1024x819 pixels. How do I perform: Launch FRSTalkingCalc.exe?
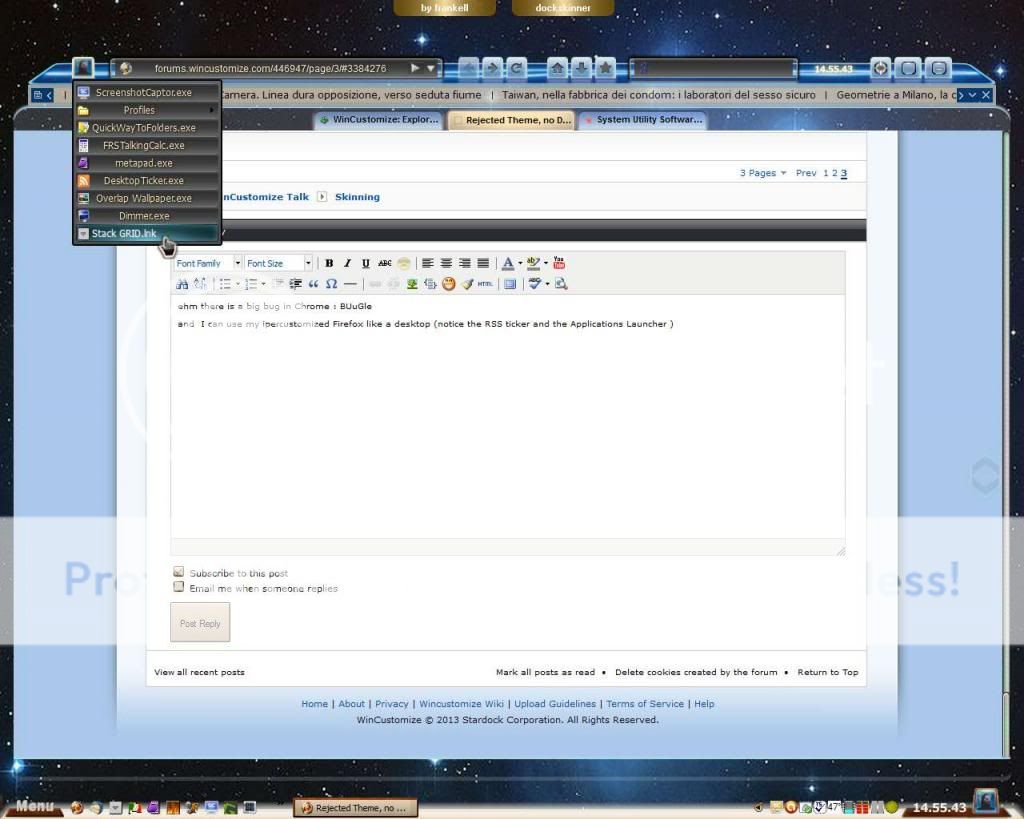[147, 145]
